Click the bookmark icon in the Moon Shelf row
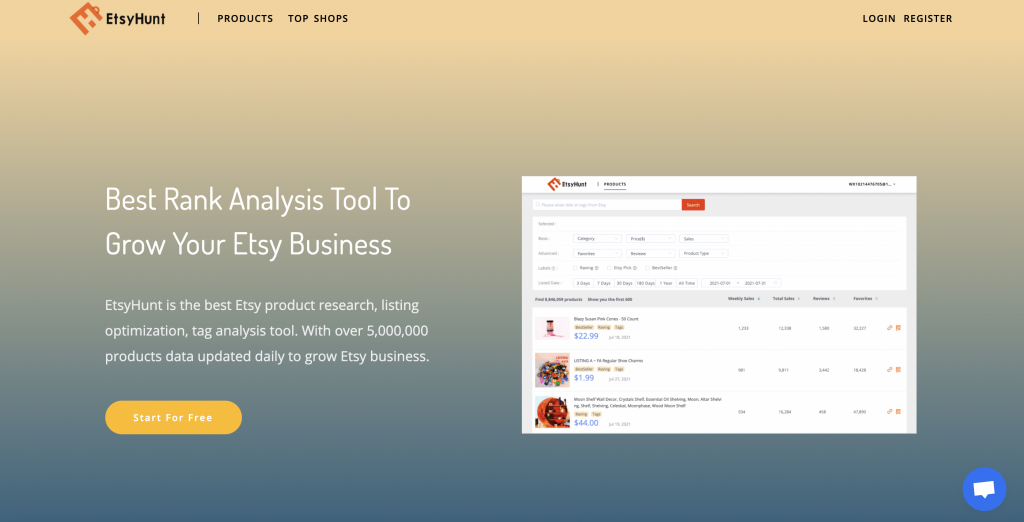1024x522 pixels. 898,411
